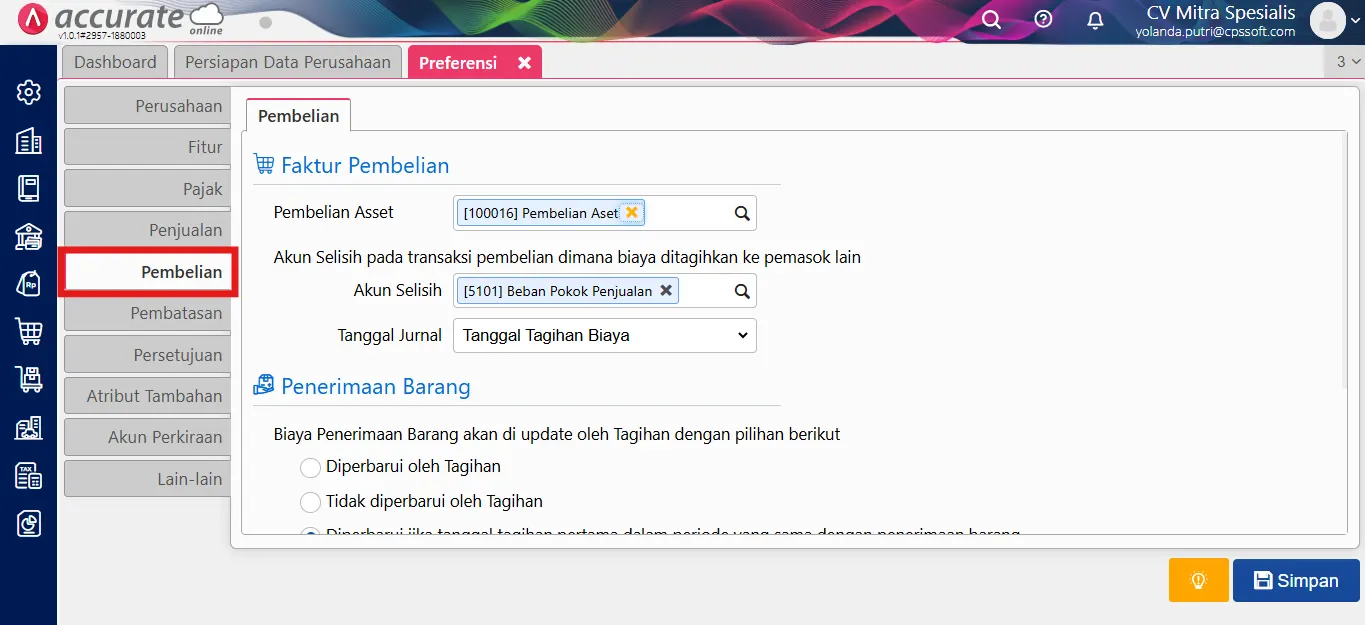
Task: Expand the user profile menu arrow
Action: pyautogui.click(x=1354, y=20)
